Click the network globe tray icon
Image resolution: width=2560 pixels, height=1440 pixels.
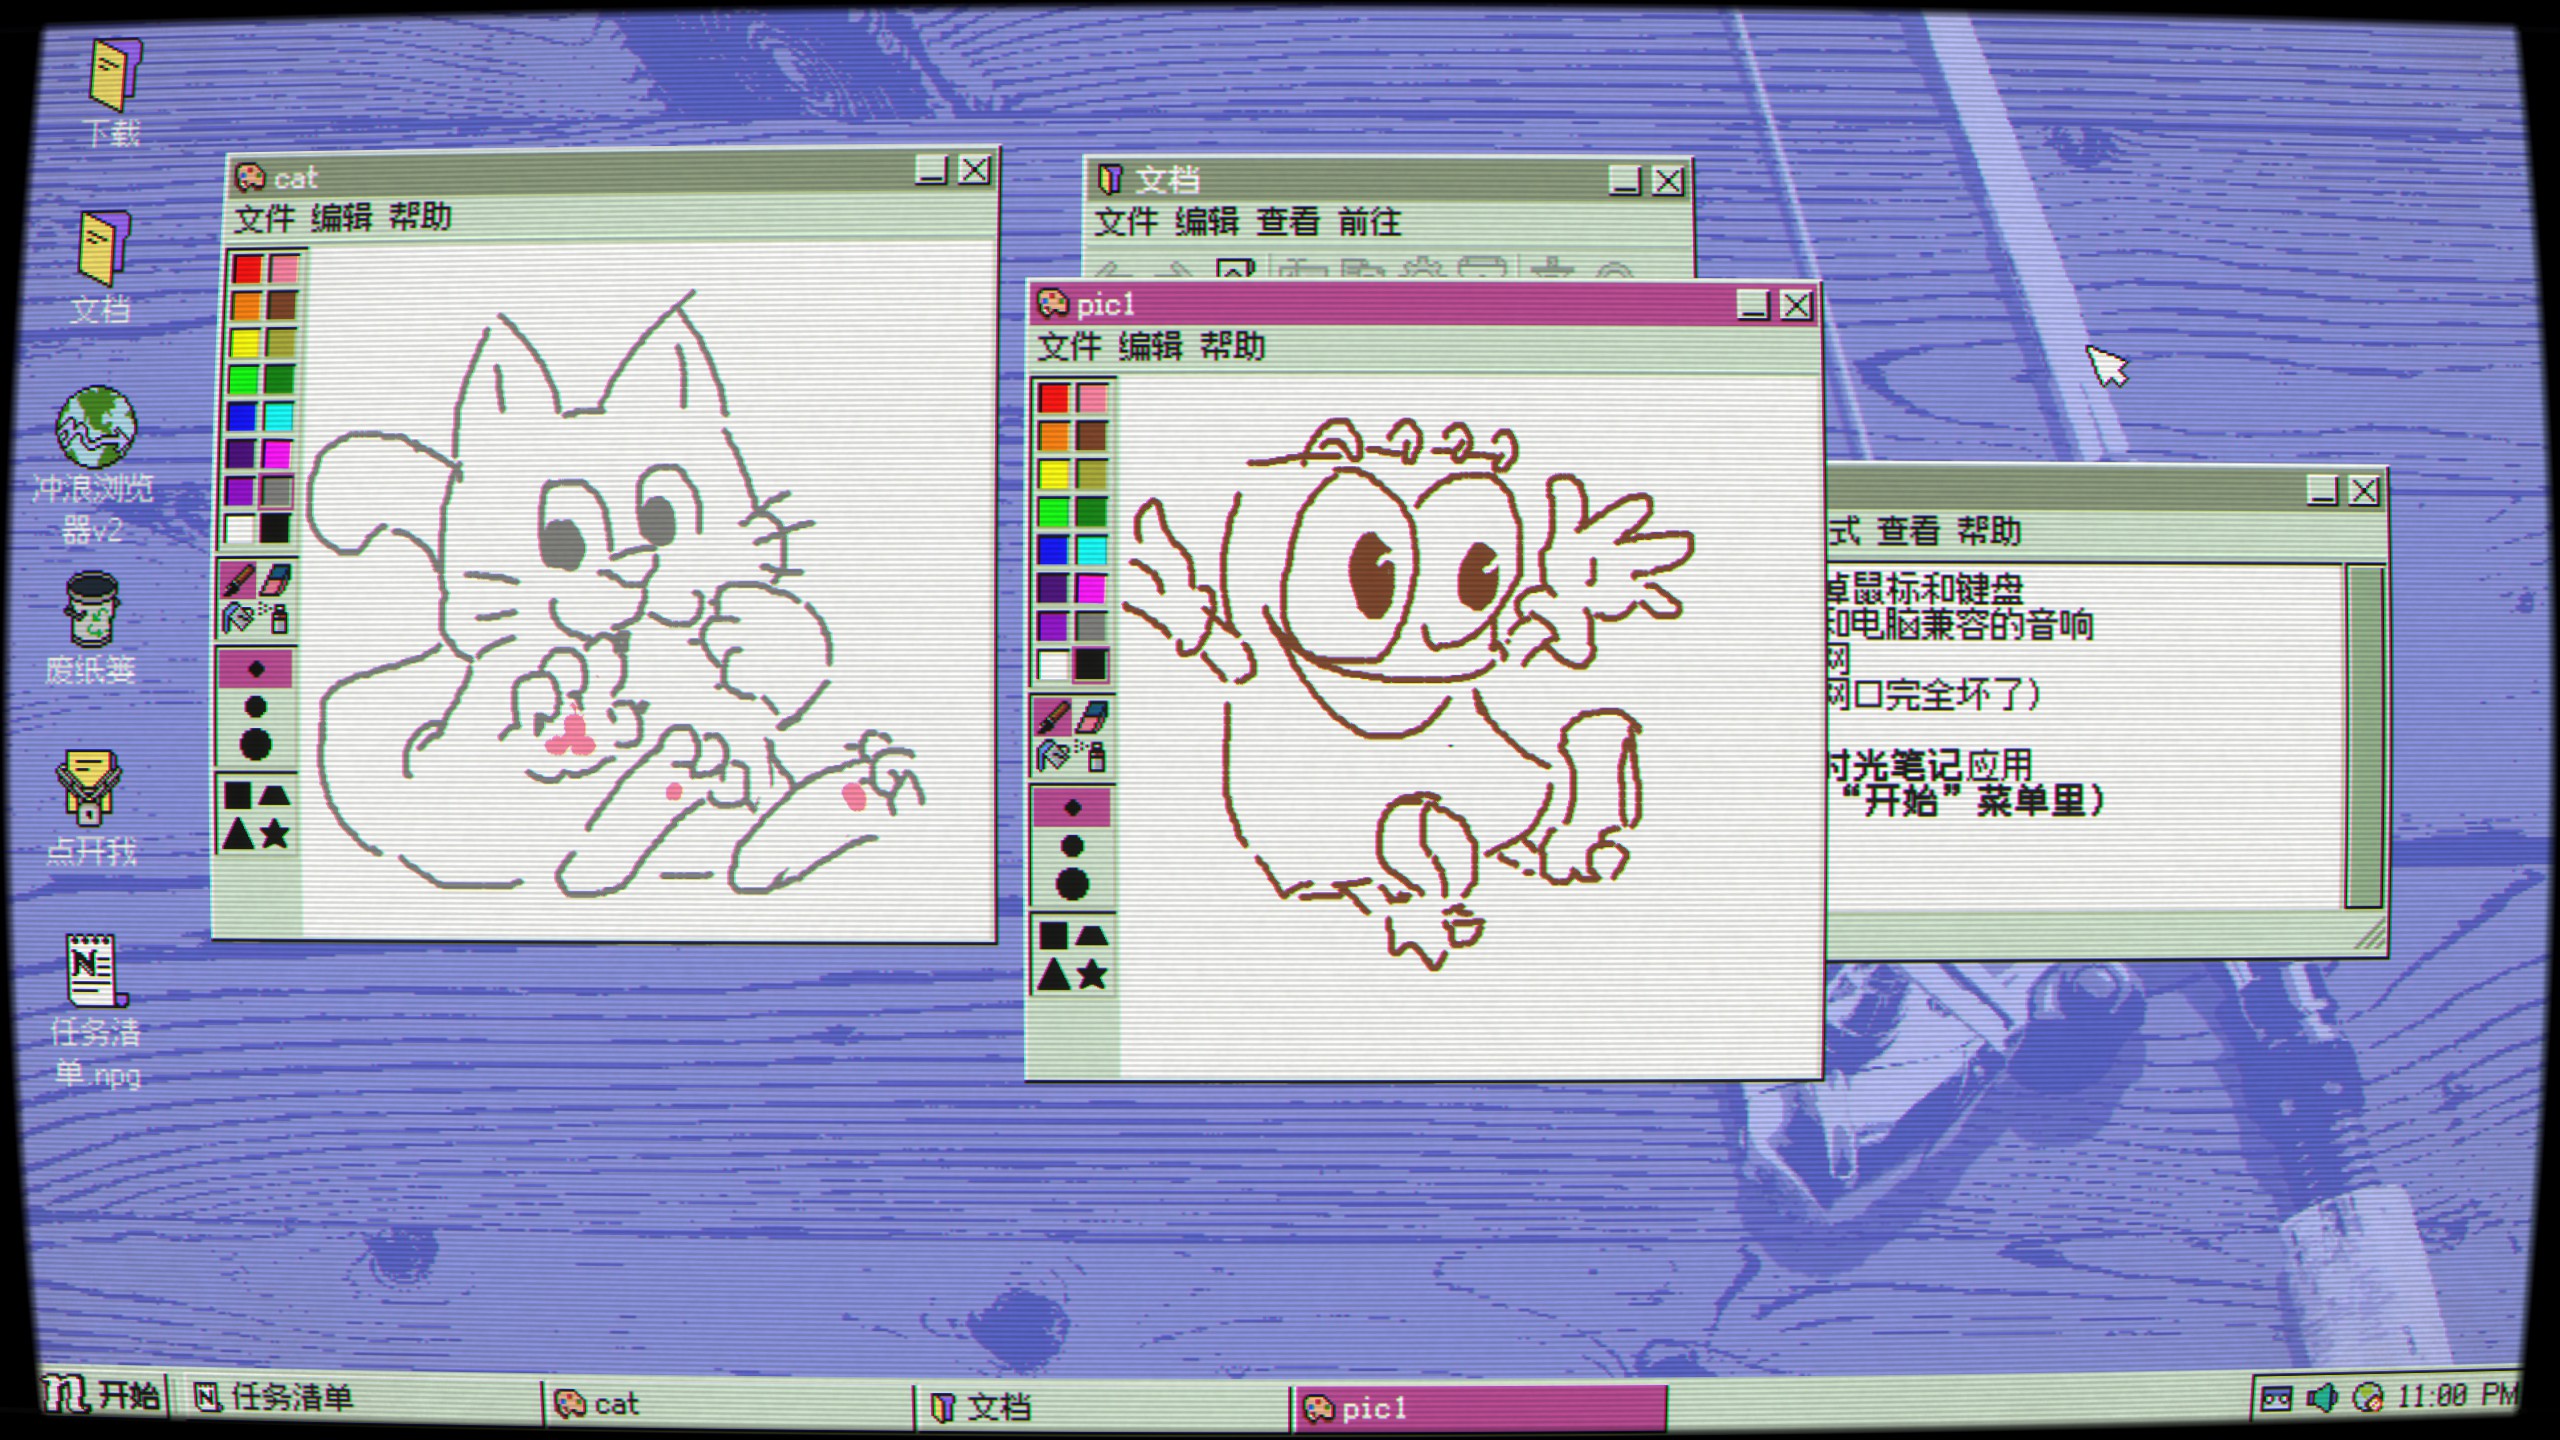[2367, 1397]
